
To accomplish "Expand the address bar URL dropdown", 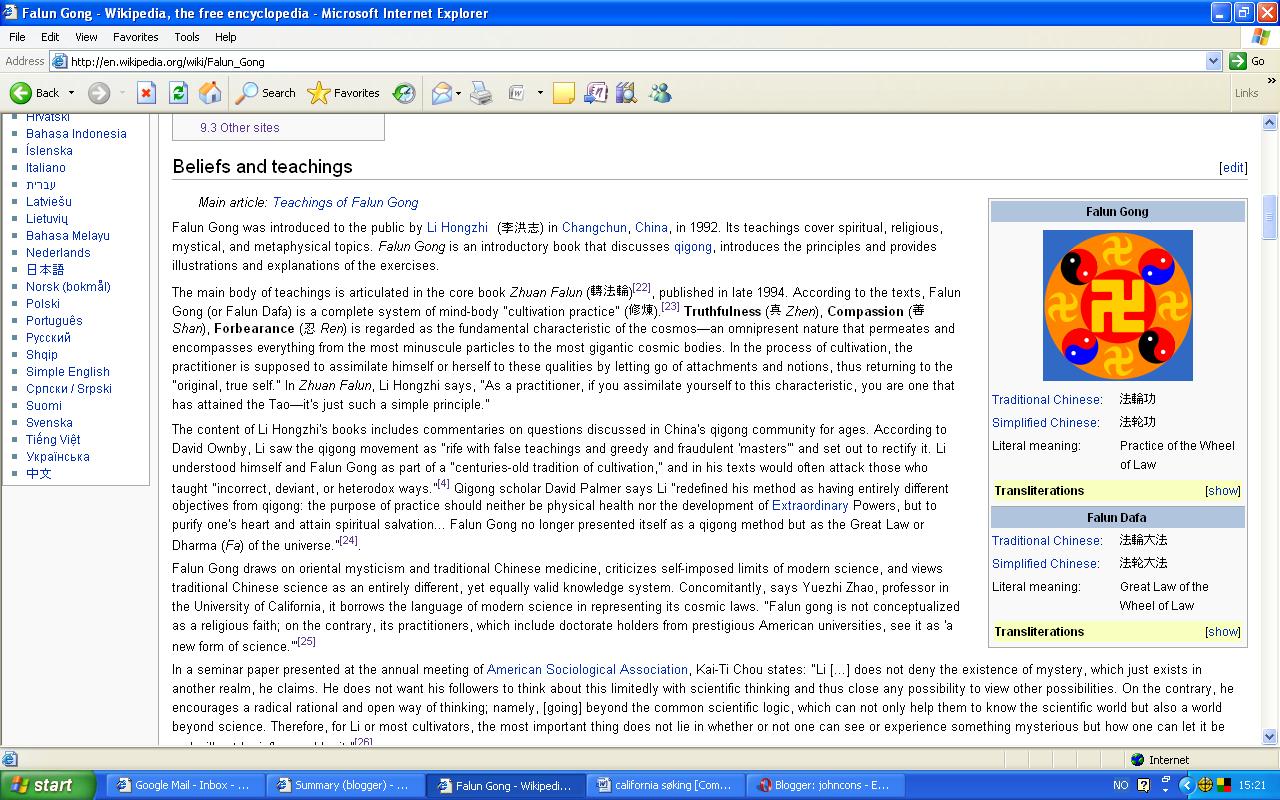I will pos(1214,61).
